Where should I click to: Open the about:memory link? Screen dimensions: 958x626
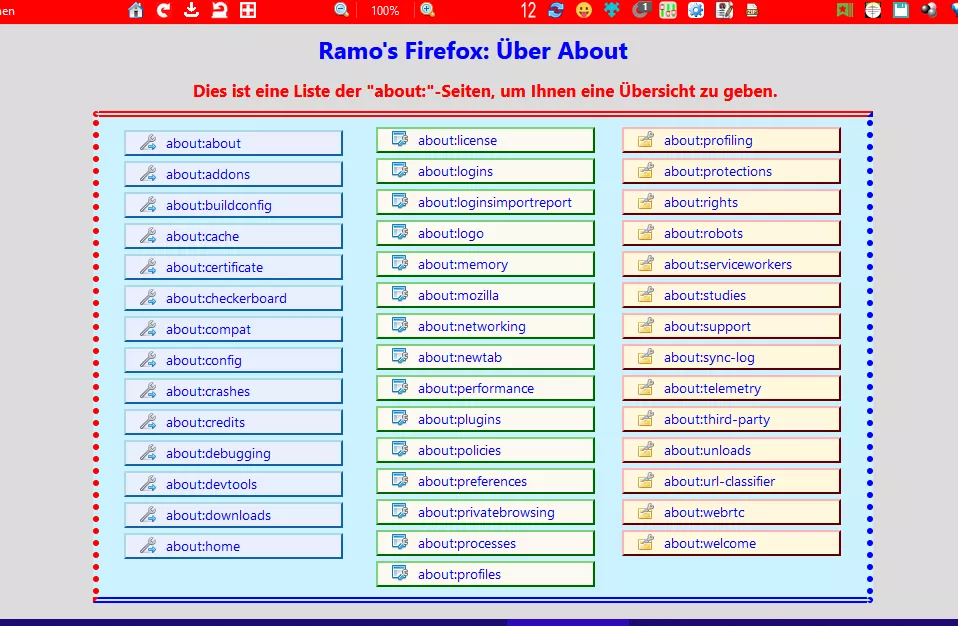click(485, 264)
